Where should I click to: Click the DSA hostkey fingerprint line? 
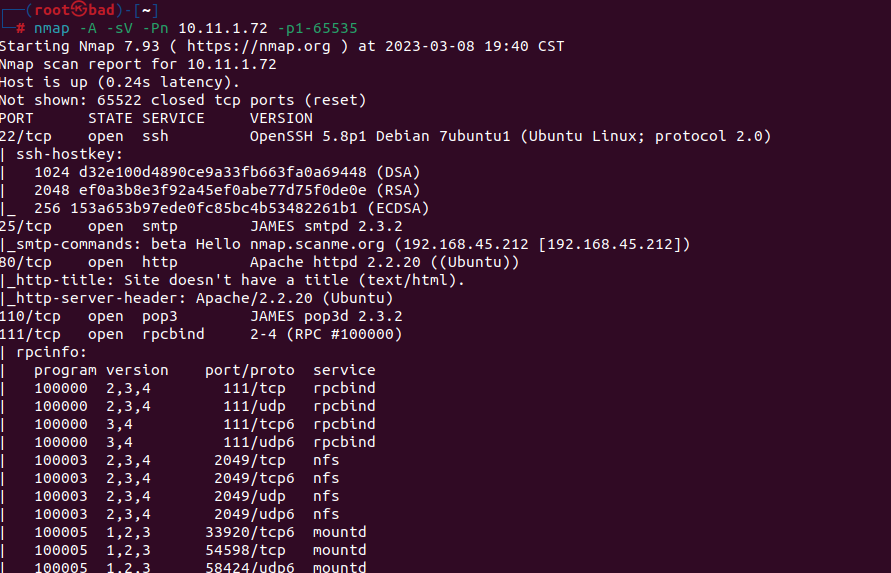point(227,172)
